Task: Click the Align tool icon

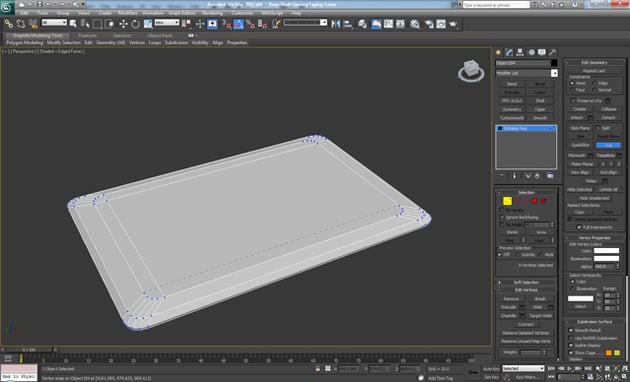Action: [348, 24]
